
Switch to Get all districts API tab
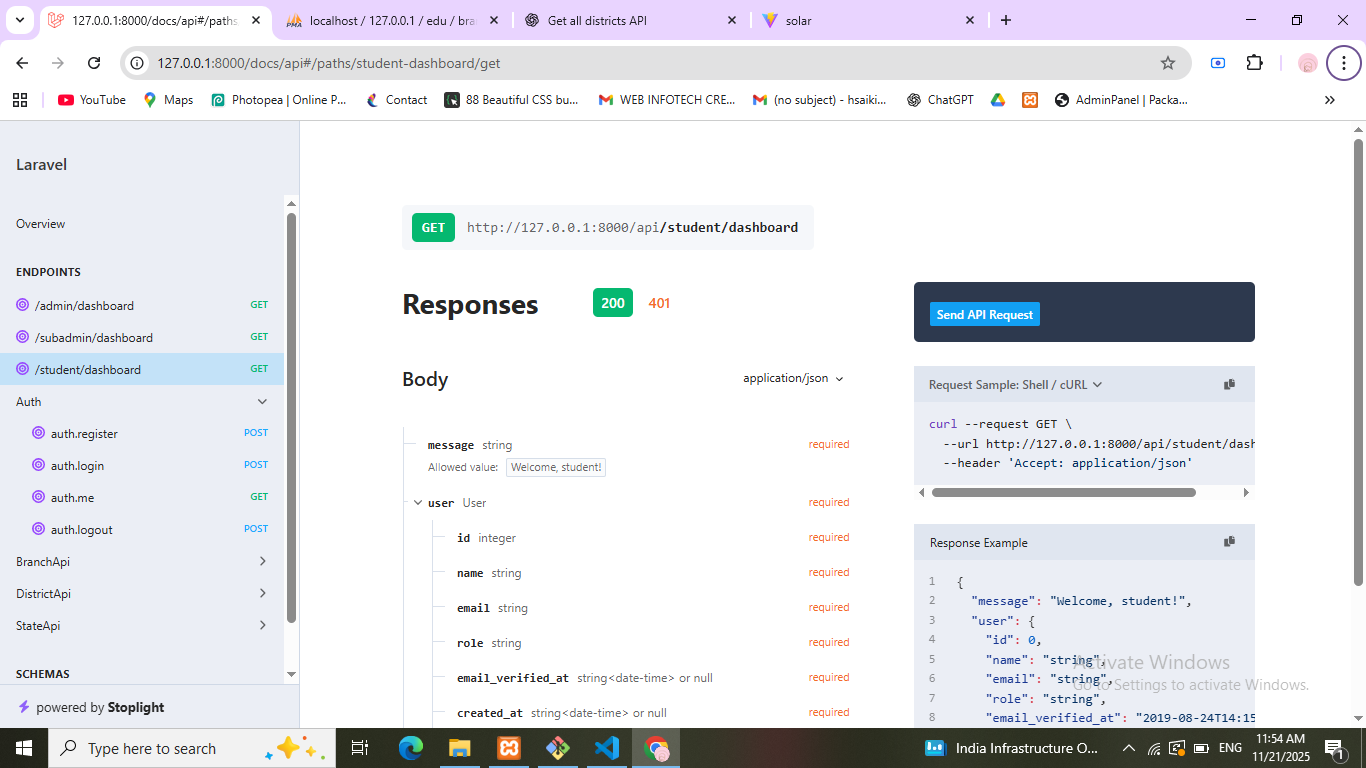tap(597, 20)
